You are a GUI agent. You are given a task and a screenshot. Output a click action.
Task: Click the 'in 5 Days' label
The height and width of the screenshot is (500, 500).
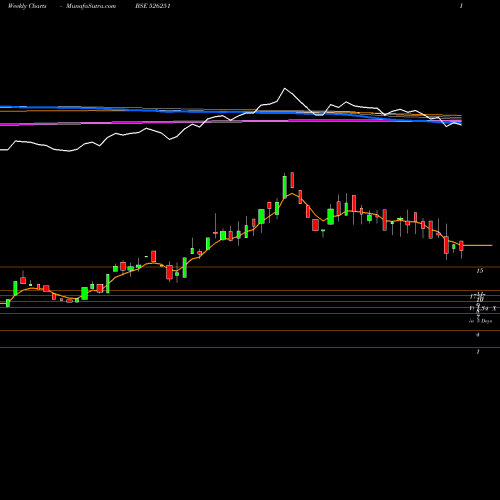[480, 321]
